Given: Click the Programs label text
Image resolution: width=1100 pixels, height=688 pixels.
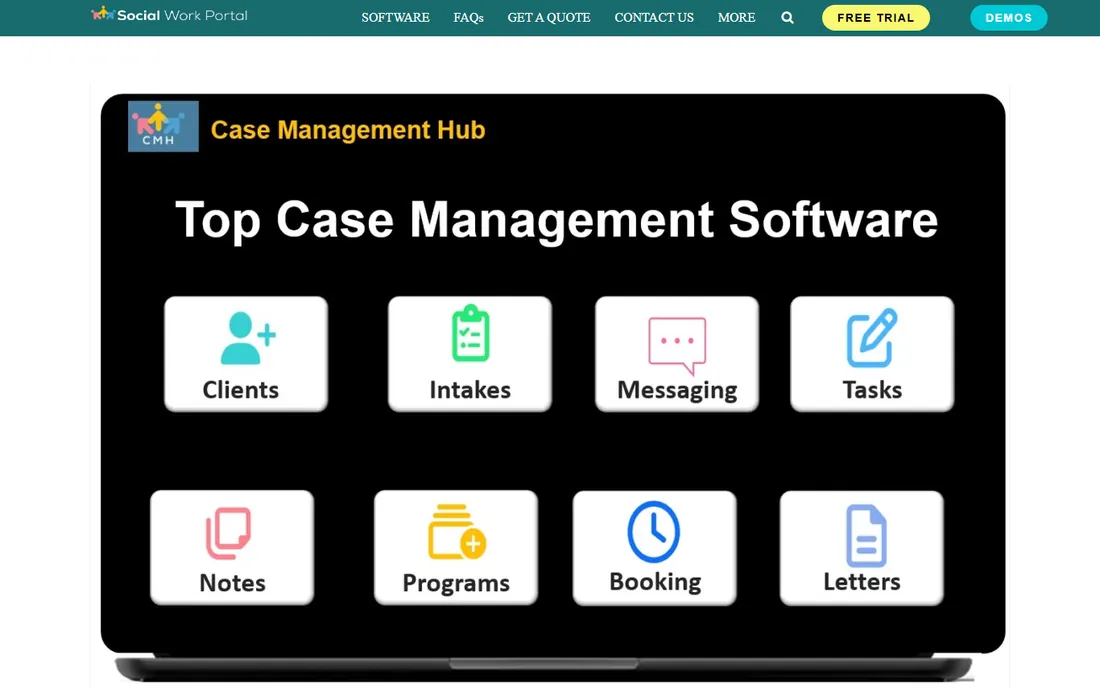Looking at the screenshot, I should [456, 584].
